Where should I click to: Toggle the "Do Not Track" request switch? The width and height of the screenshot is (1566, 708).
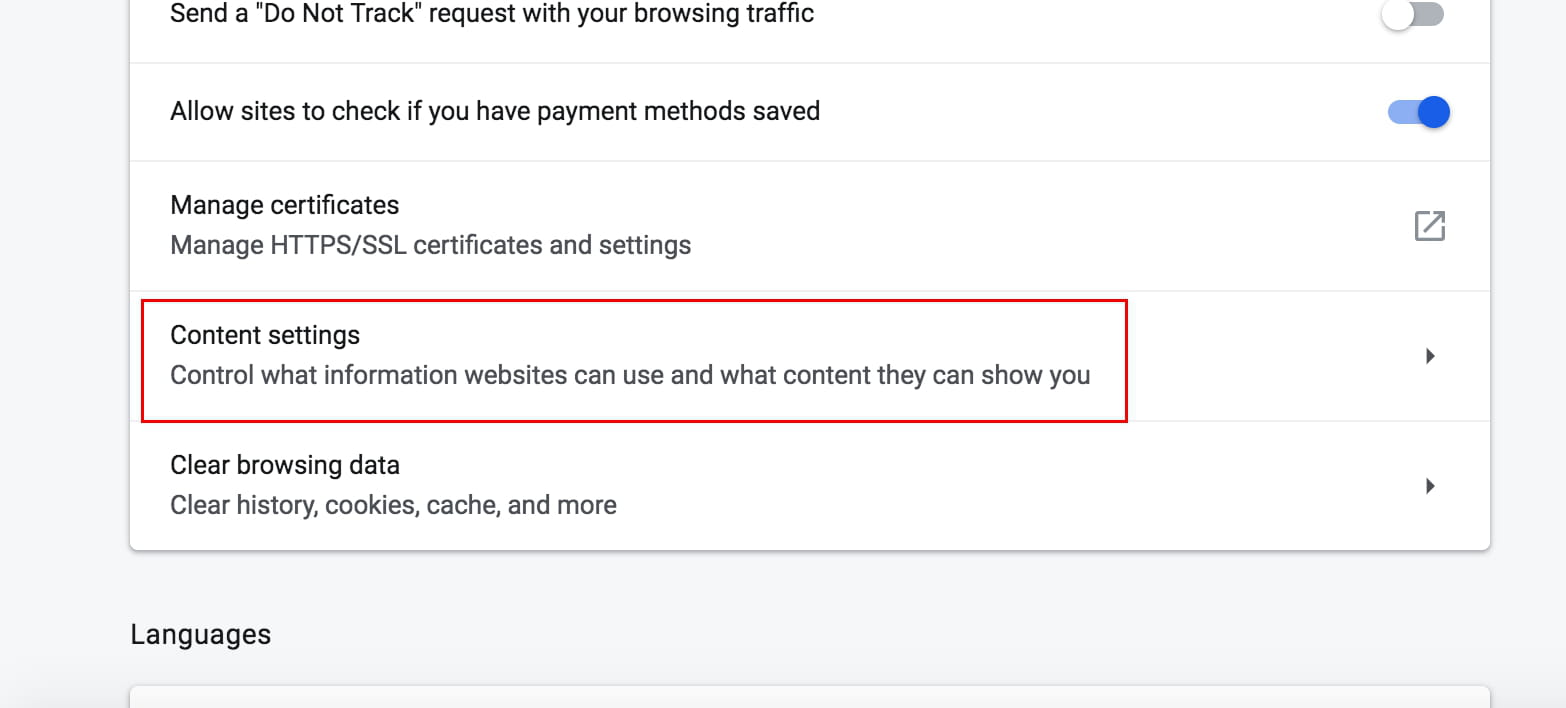(x=1412, y=14)
